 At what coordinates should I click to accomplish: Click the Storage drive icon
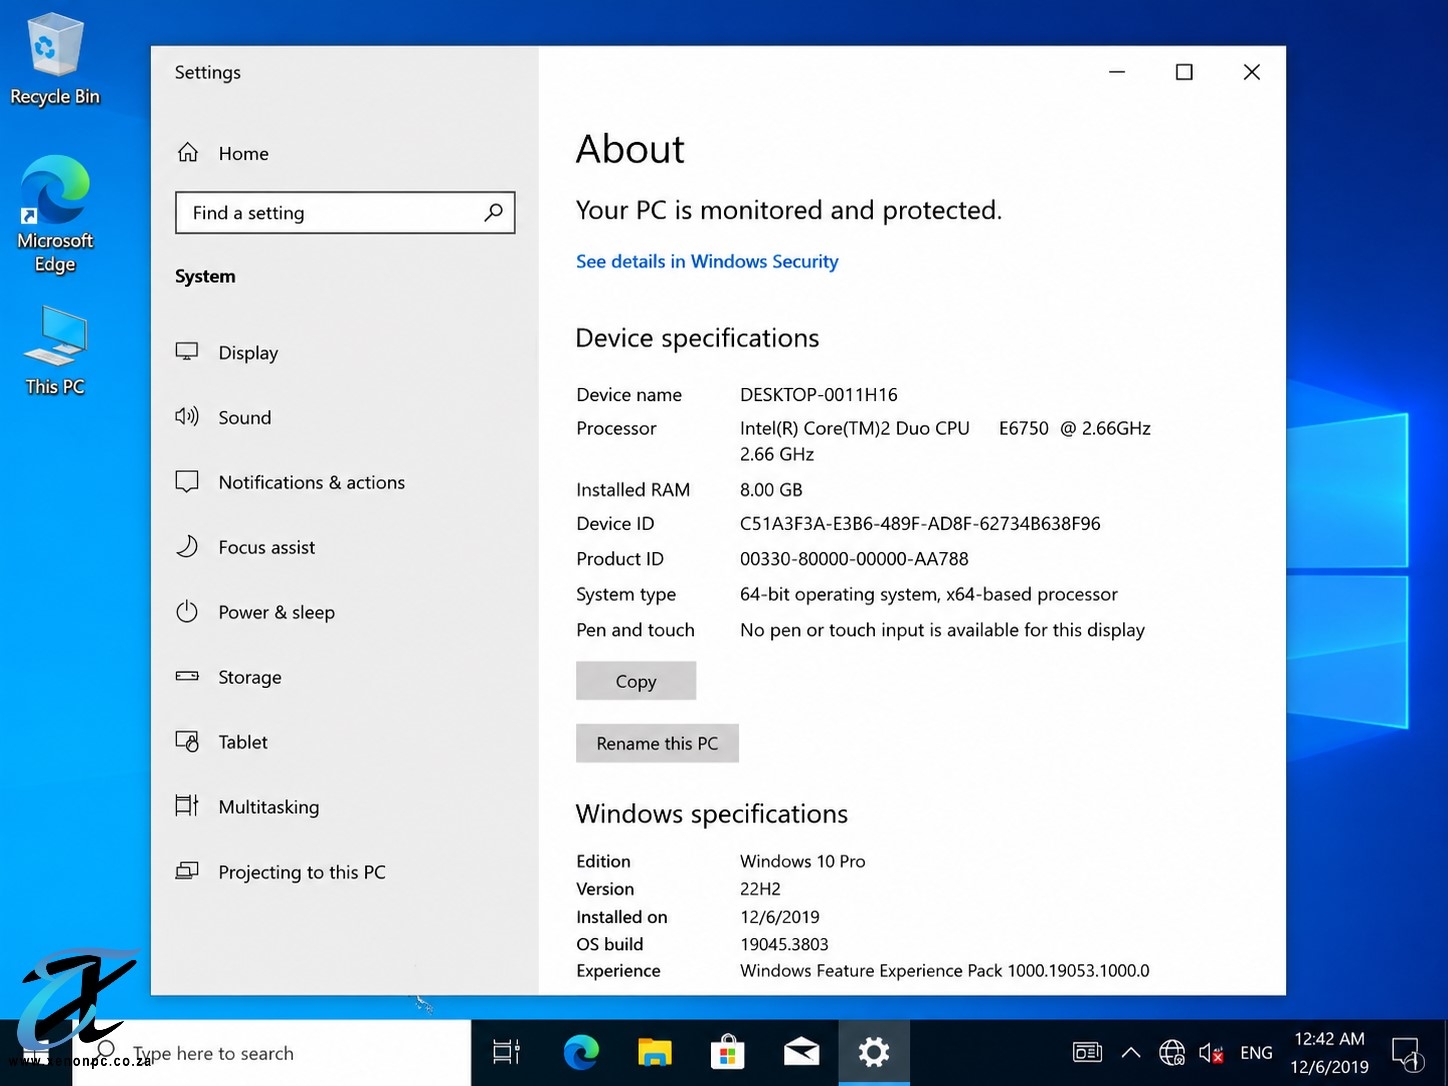click(187, 676)
